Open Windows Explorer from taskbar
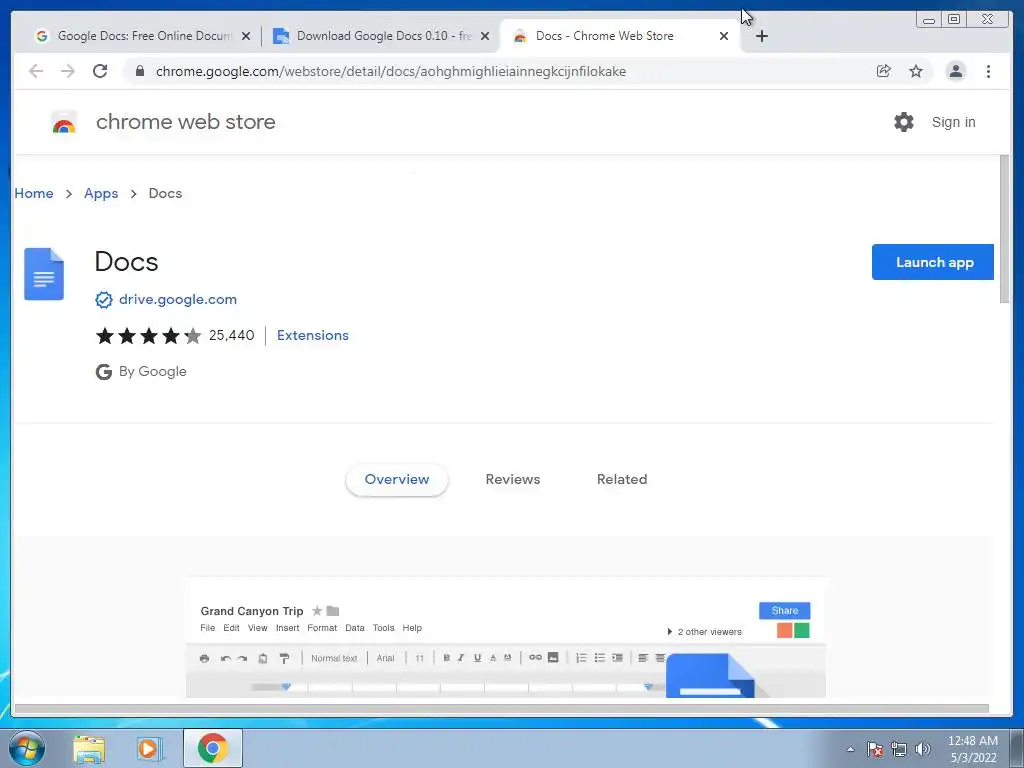This screenshot has height=768, width=1024. click(x=89, y=748)
